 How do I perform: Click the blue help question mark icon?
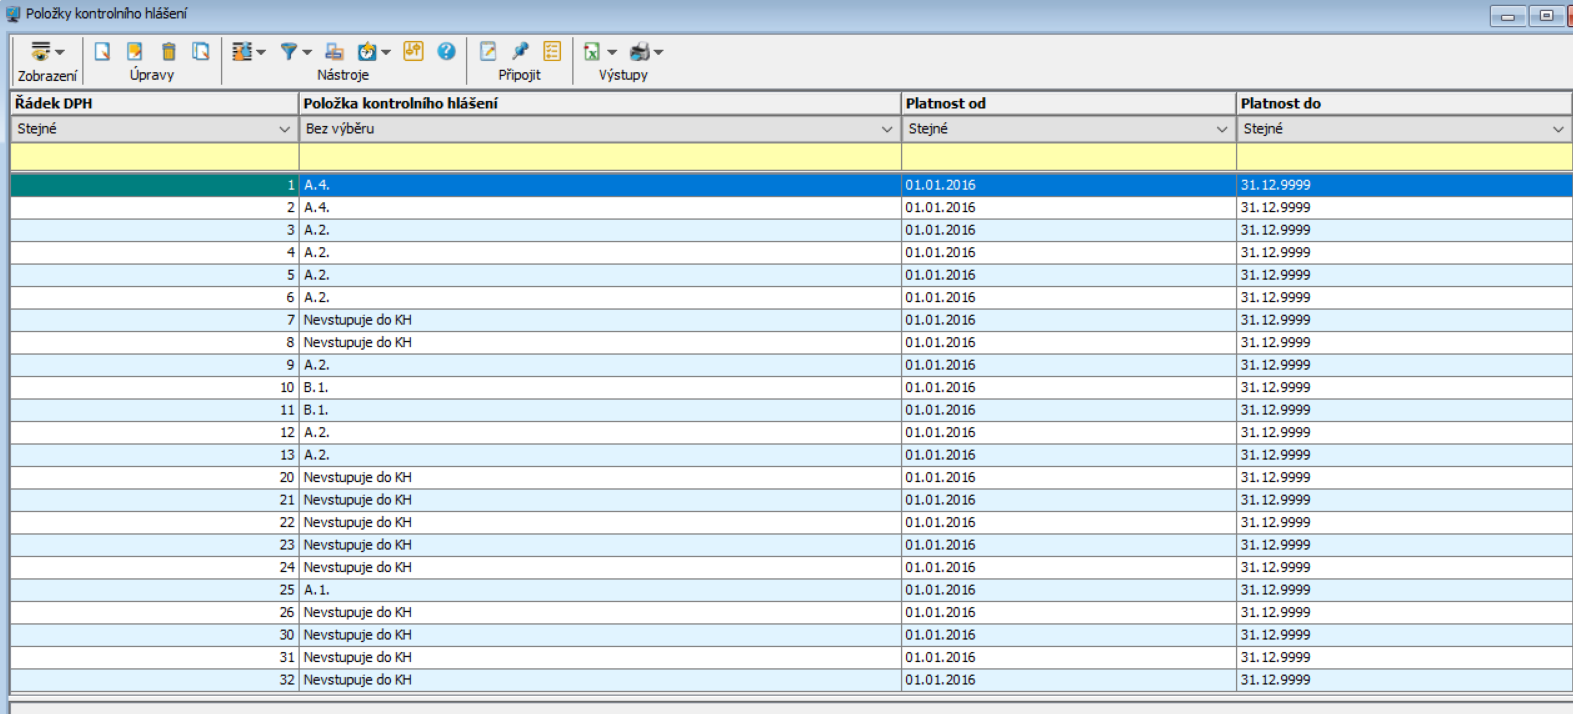pos(446,51)
